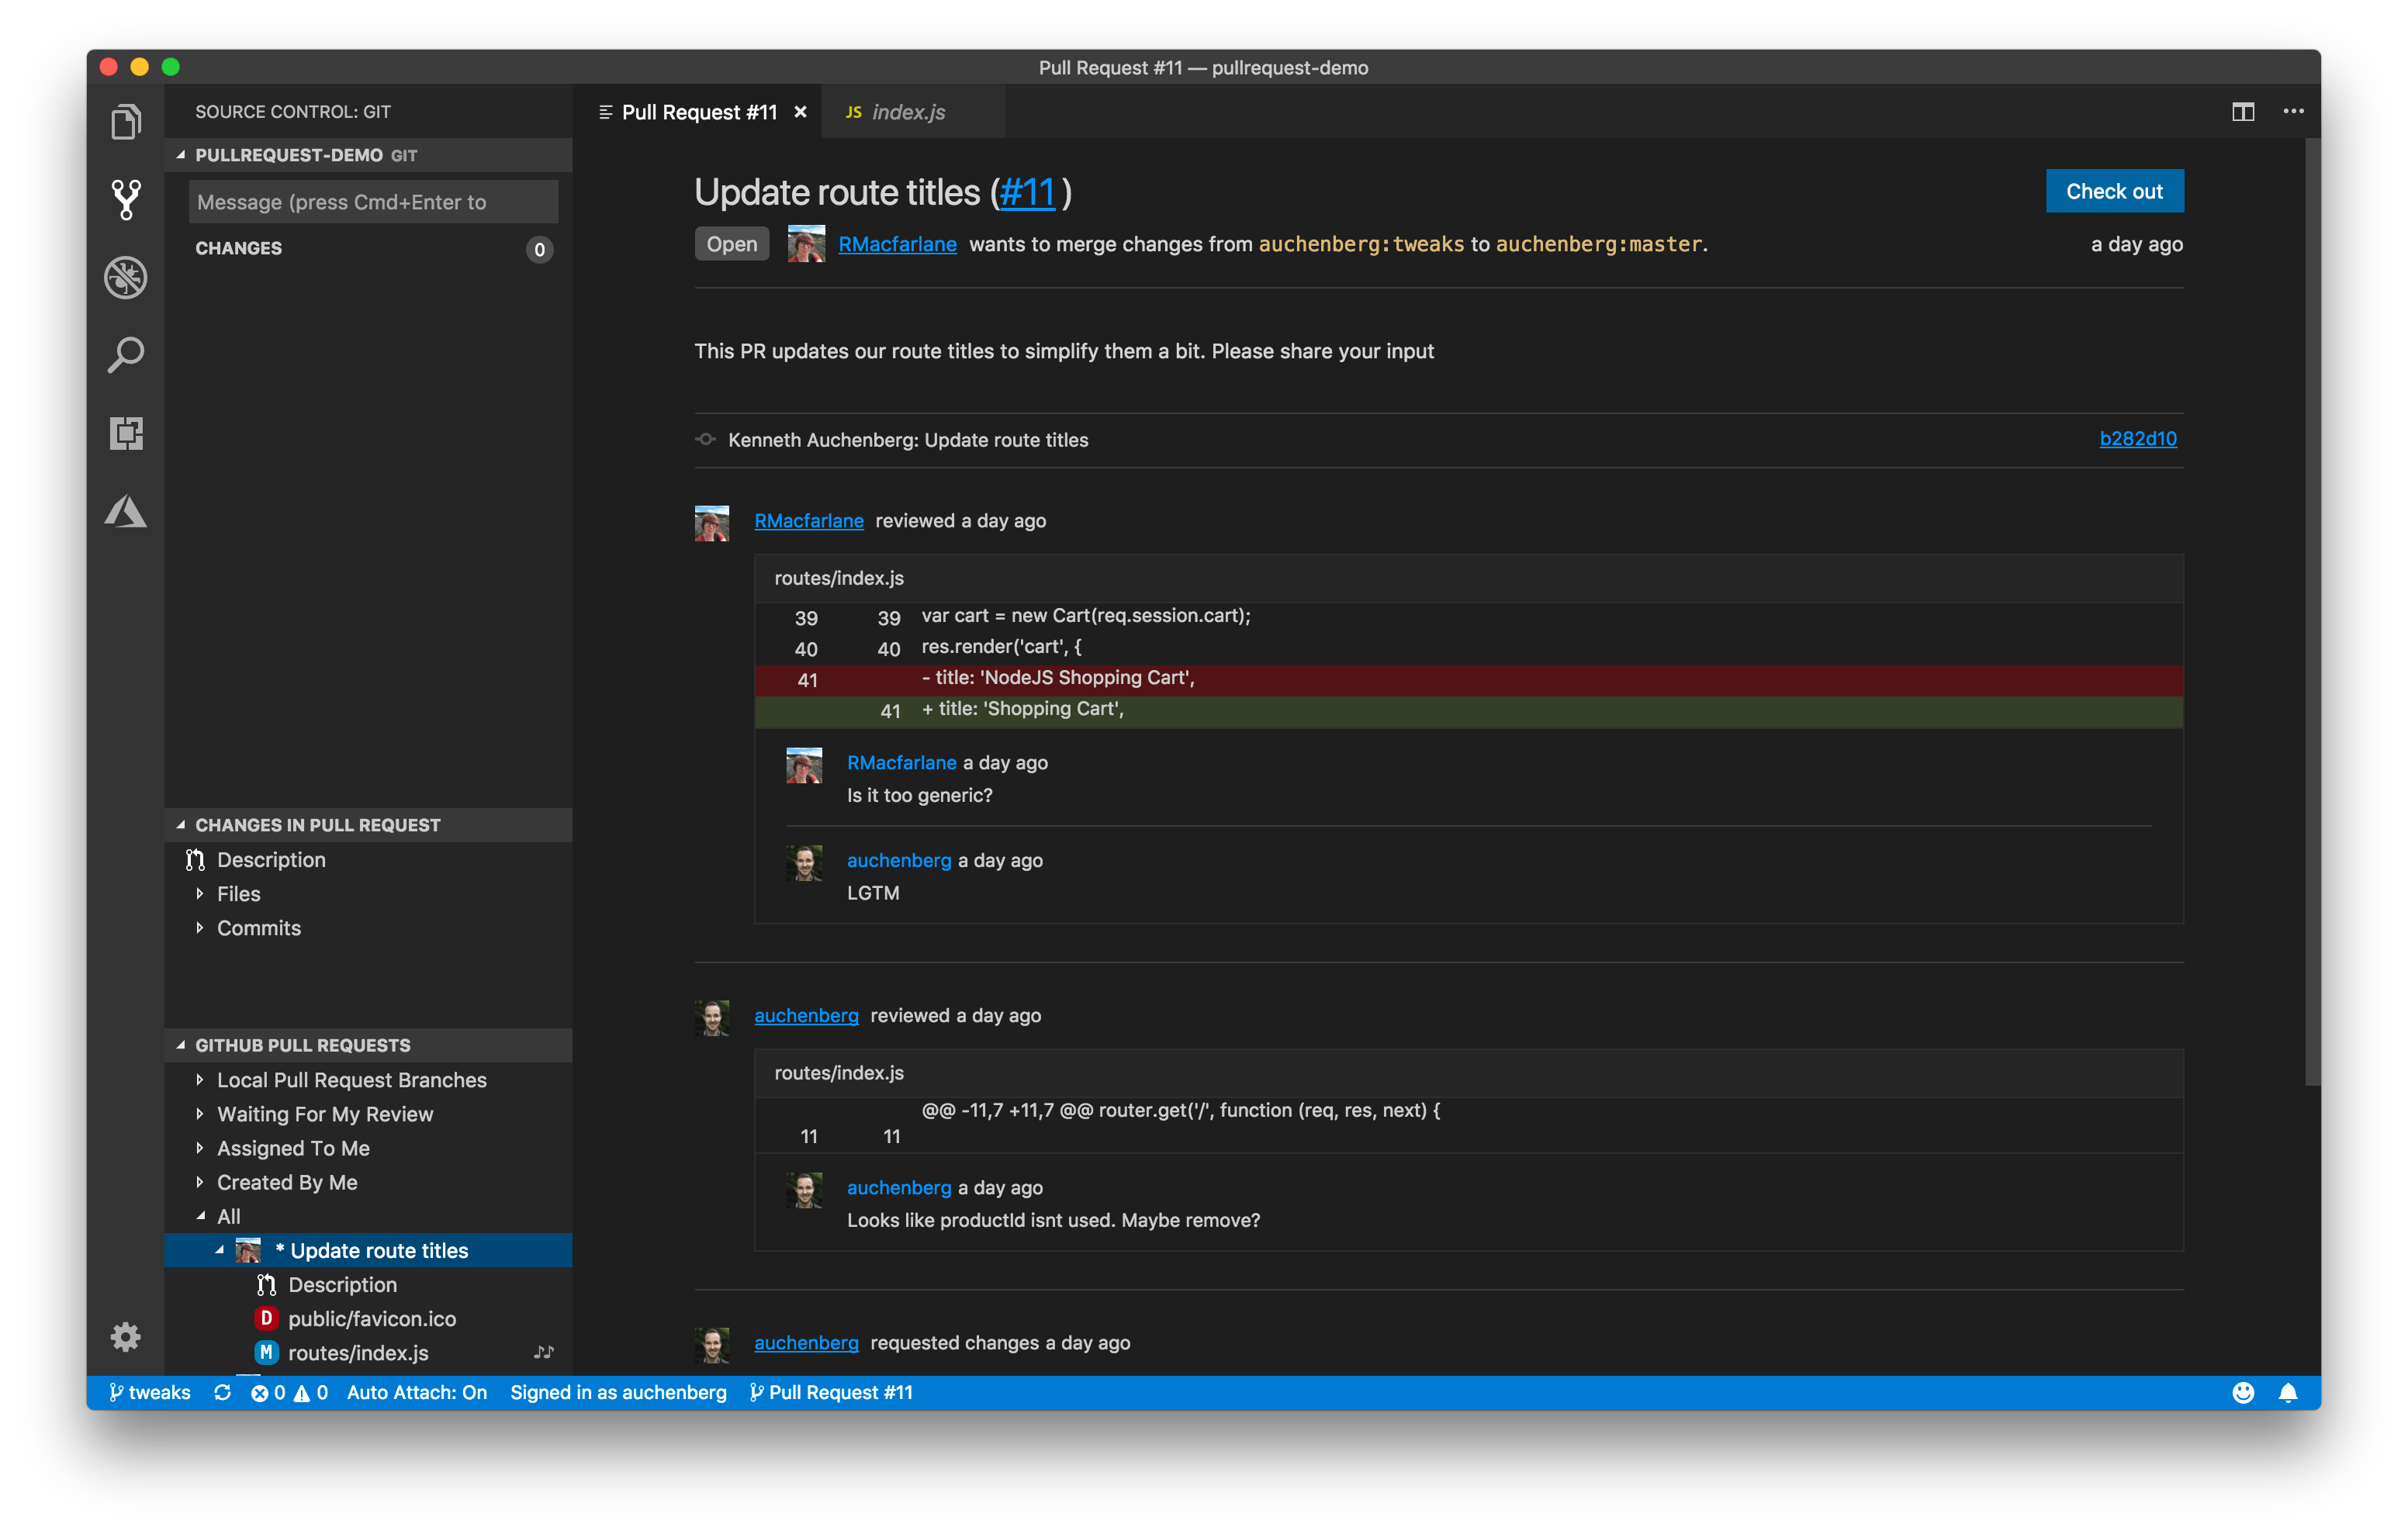Click the Check out button
This screenshot has height=1534, width=2408.
(2113, 191)
